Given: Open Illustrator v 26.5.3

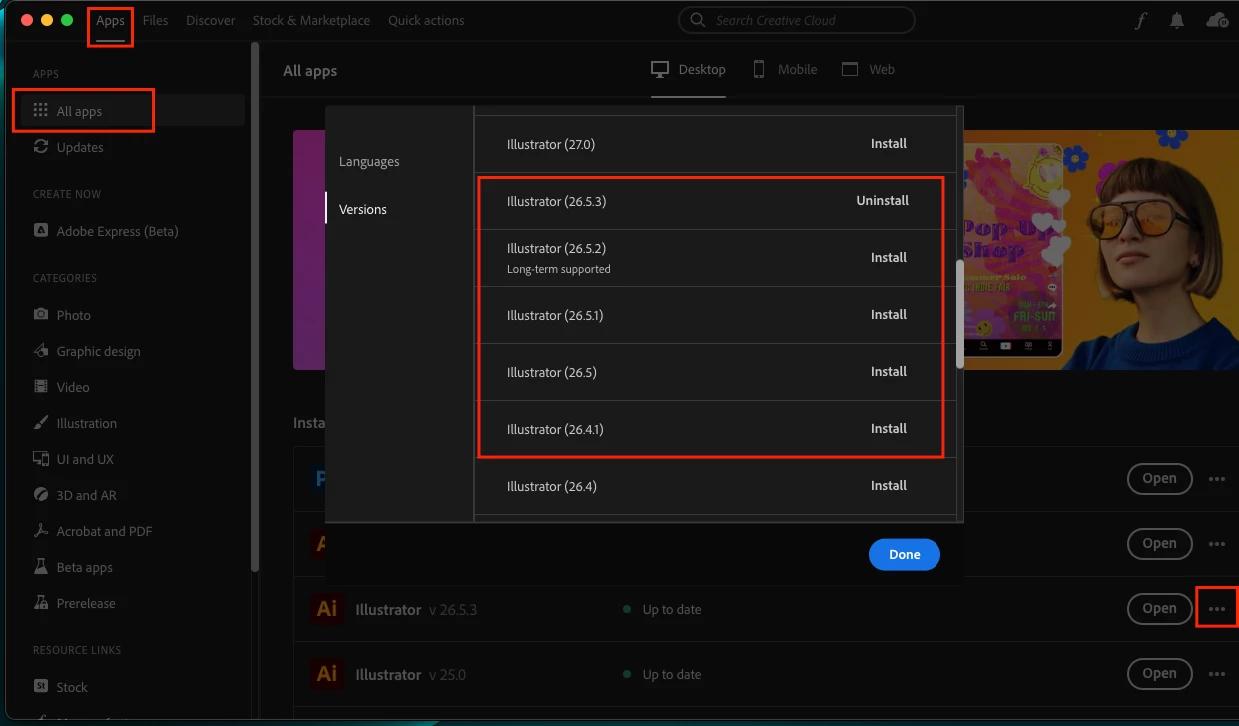Looking at the screenshot, I should (1159, 608).
